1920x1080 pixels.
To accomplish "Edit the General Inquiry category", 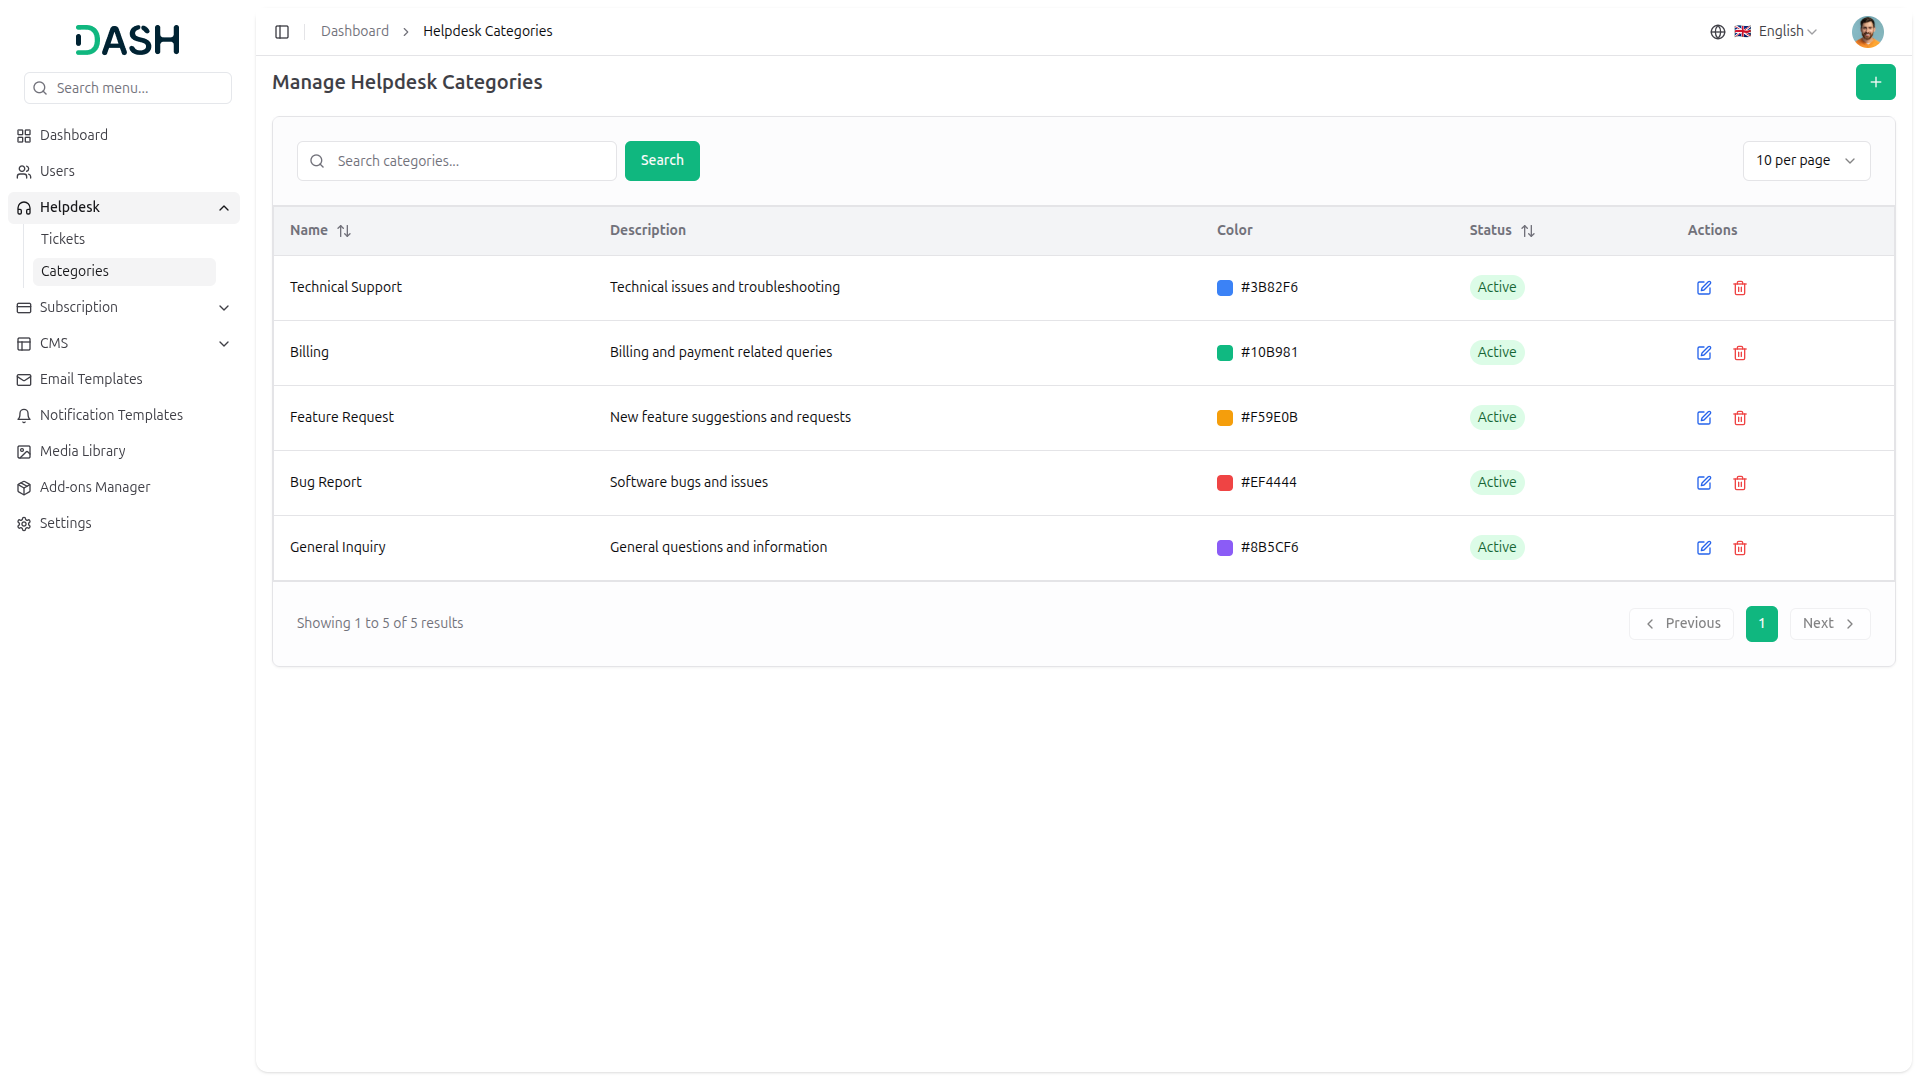I will (x=1704, y=548).
